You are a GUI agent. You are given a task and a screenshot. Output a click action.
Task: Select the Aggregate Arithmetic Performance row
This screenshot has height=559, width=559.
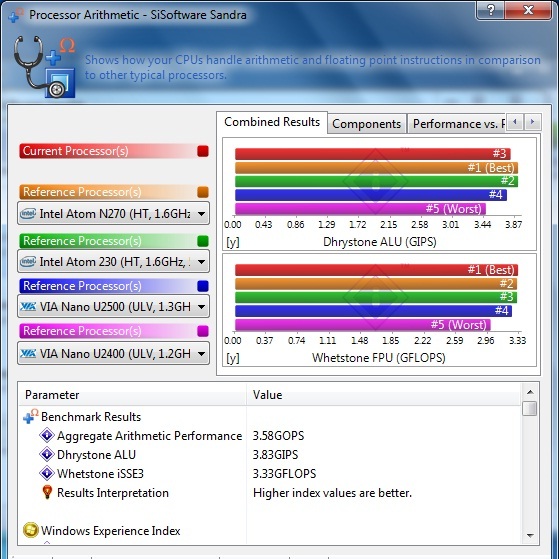coord(270,436)
